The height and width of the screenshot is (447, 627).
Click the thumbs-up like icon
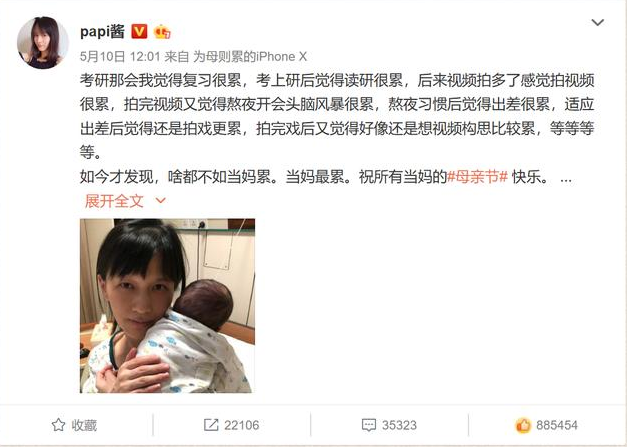[523, 425]
